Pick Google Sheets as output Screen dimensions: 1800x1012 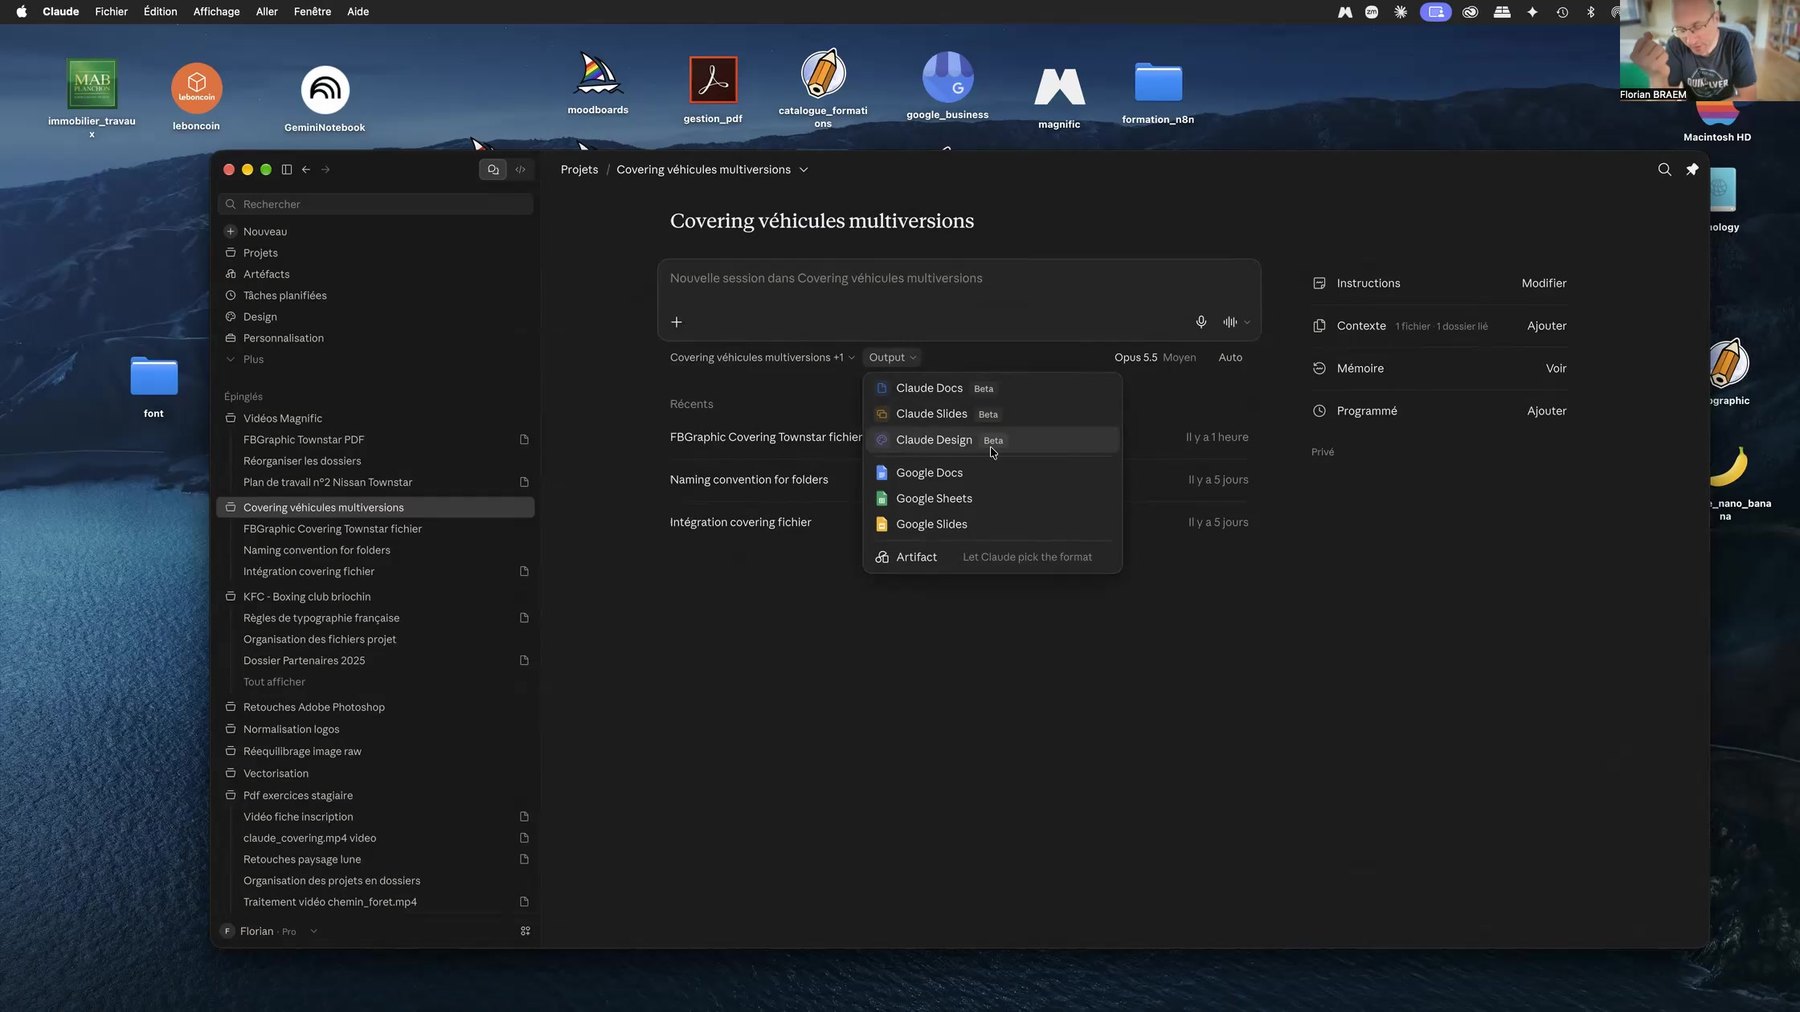tap(993, 499)
